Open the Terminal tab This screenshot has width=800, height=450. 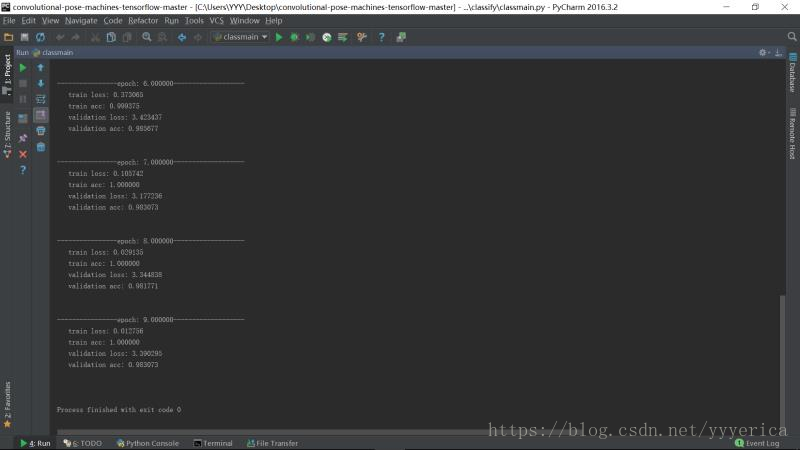point(213,443)
